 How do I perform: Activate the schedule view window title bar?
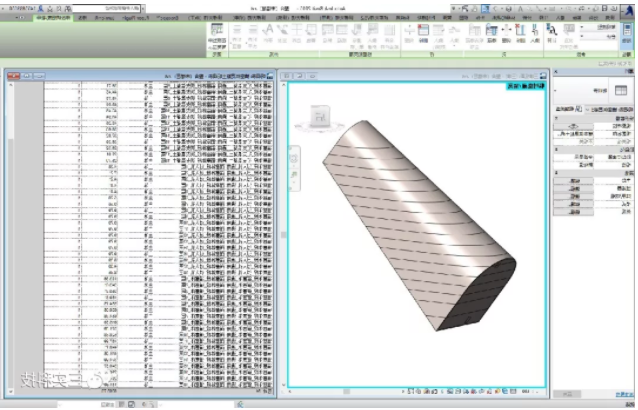coord(140,75)
